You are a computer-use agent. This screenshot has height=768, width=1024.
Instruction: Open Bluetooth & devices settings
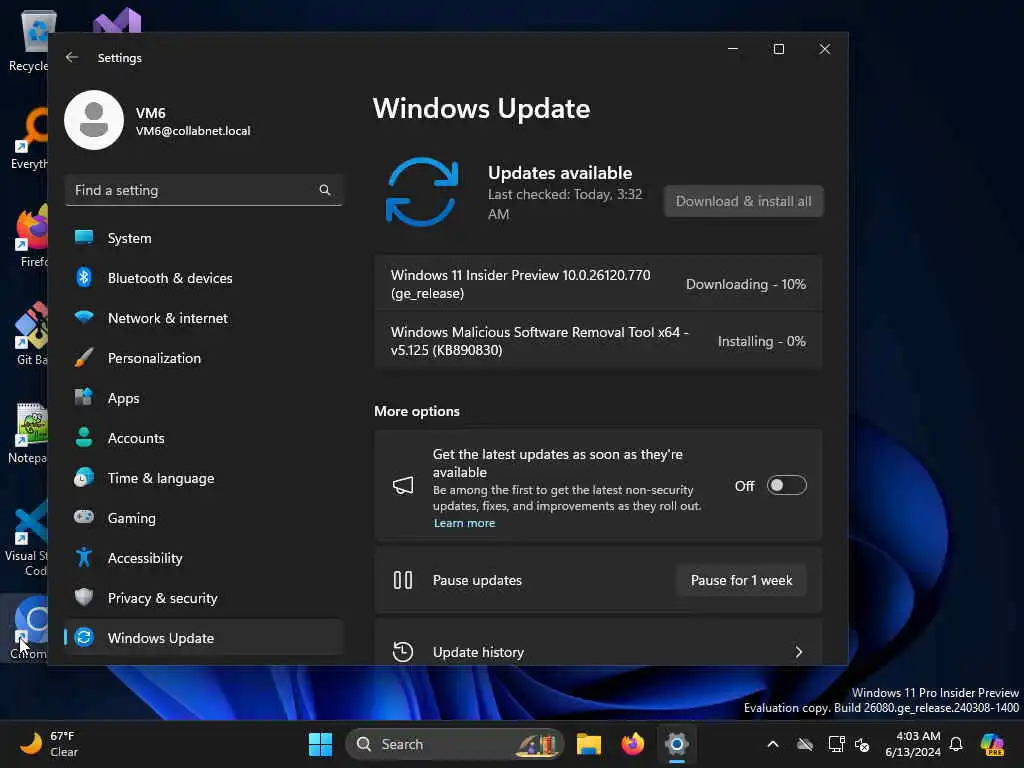point(204,278)
